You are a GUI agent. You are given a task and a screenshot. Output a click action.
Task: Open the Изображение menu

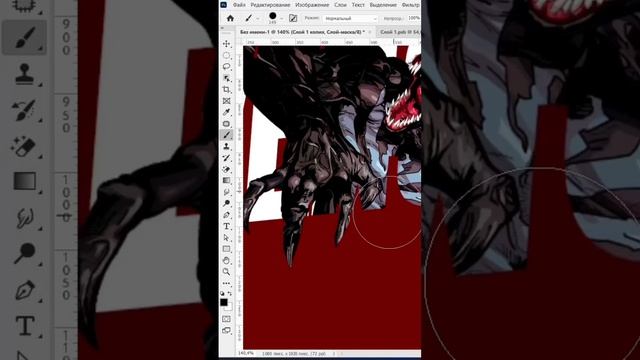[312, 5]
